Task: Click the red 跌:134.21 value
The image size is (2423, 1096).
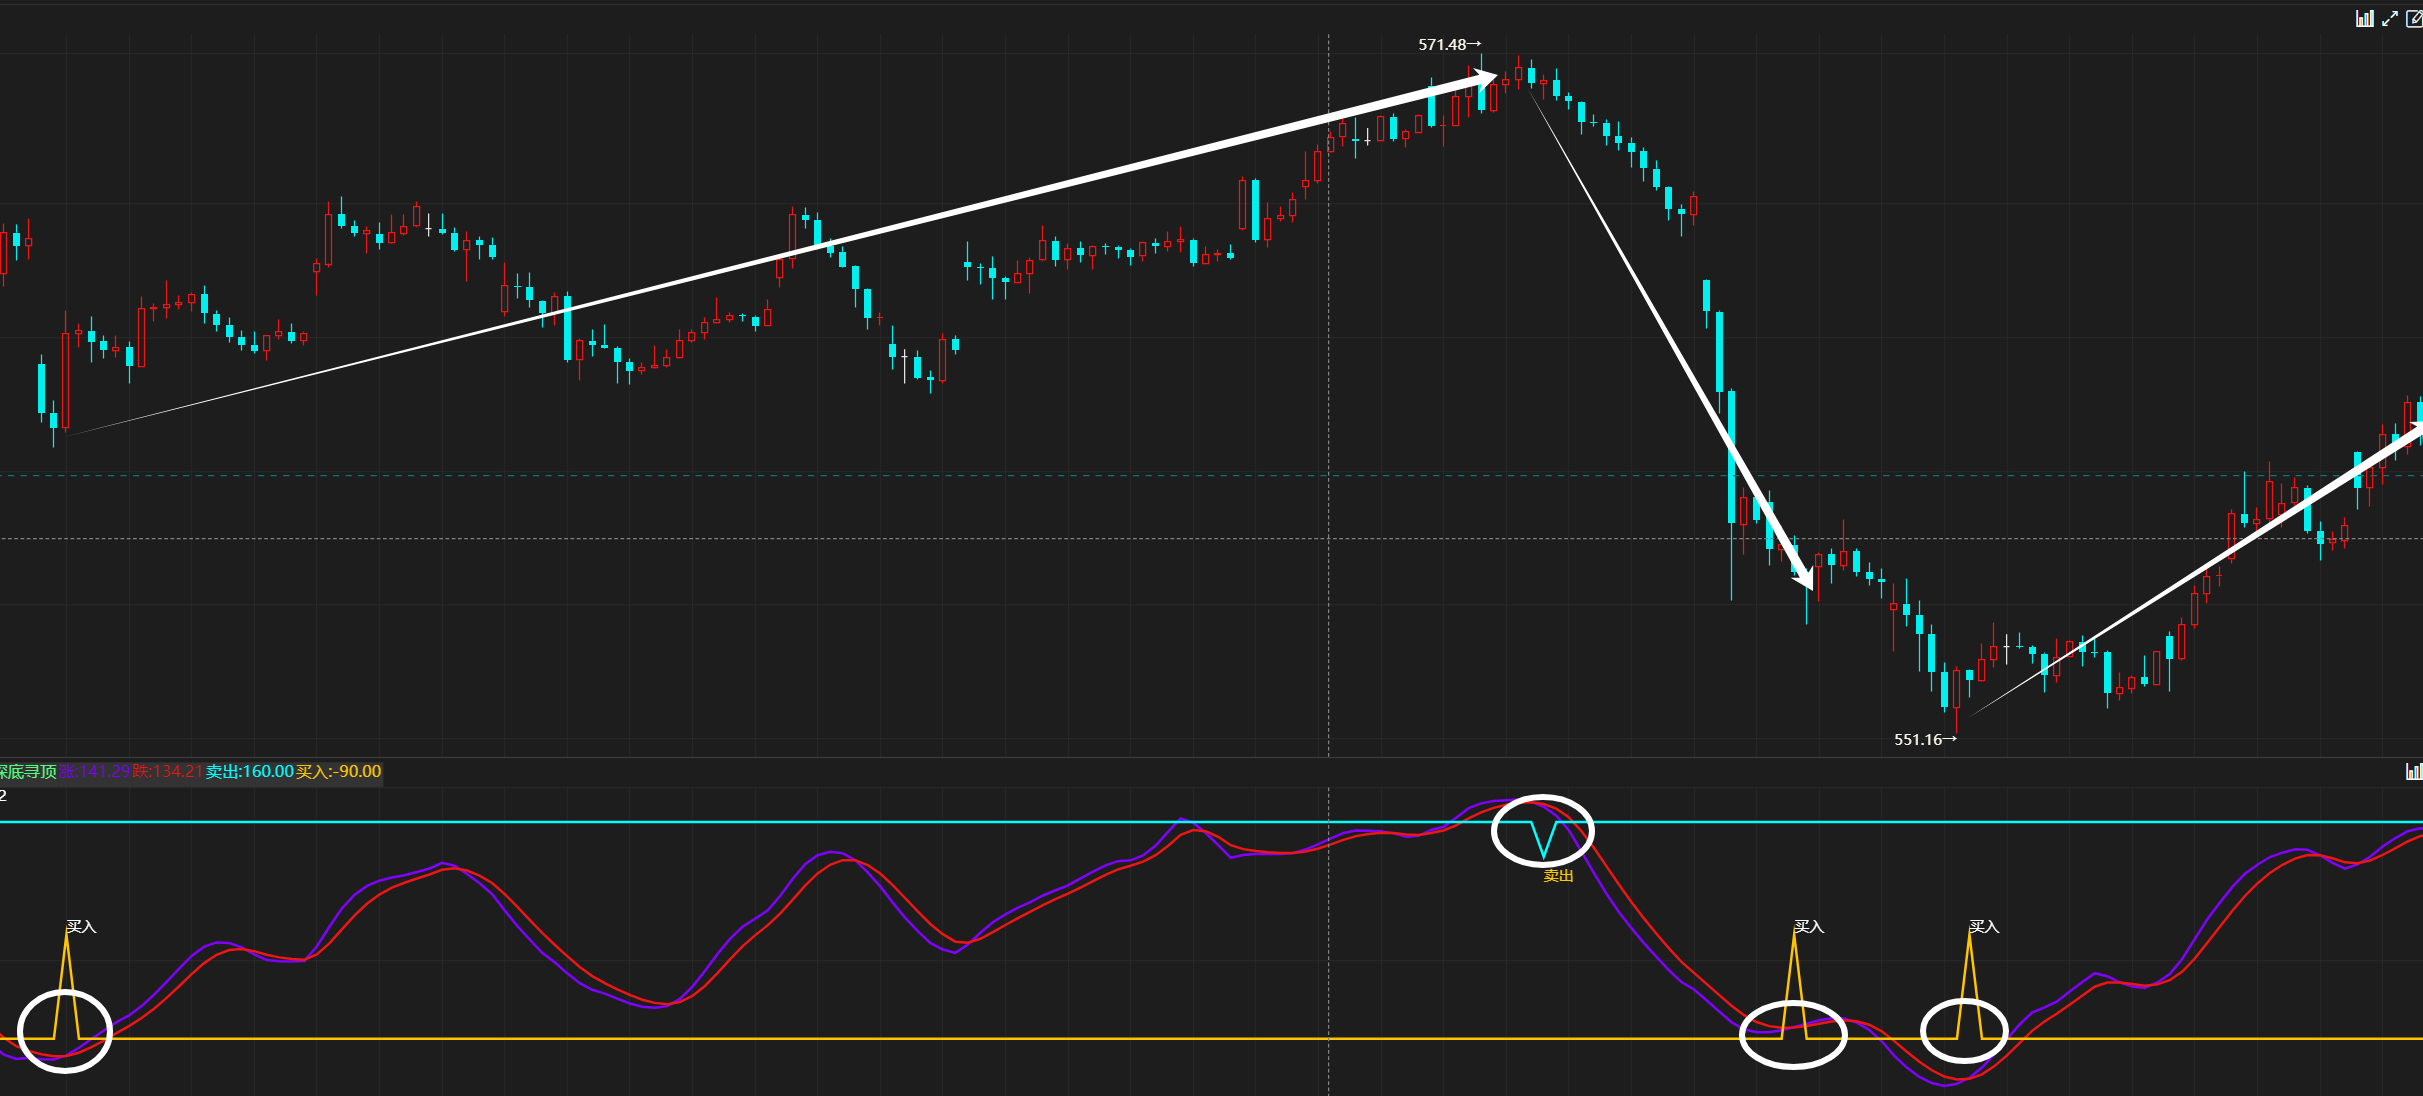Action: tap(167, 771)
